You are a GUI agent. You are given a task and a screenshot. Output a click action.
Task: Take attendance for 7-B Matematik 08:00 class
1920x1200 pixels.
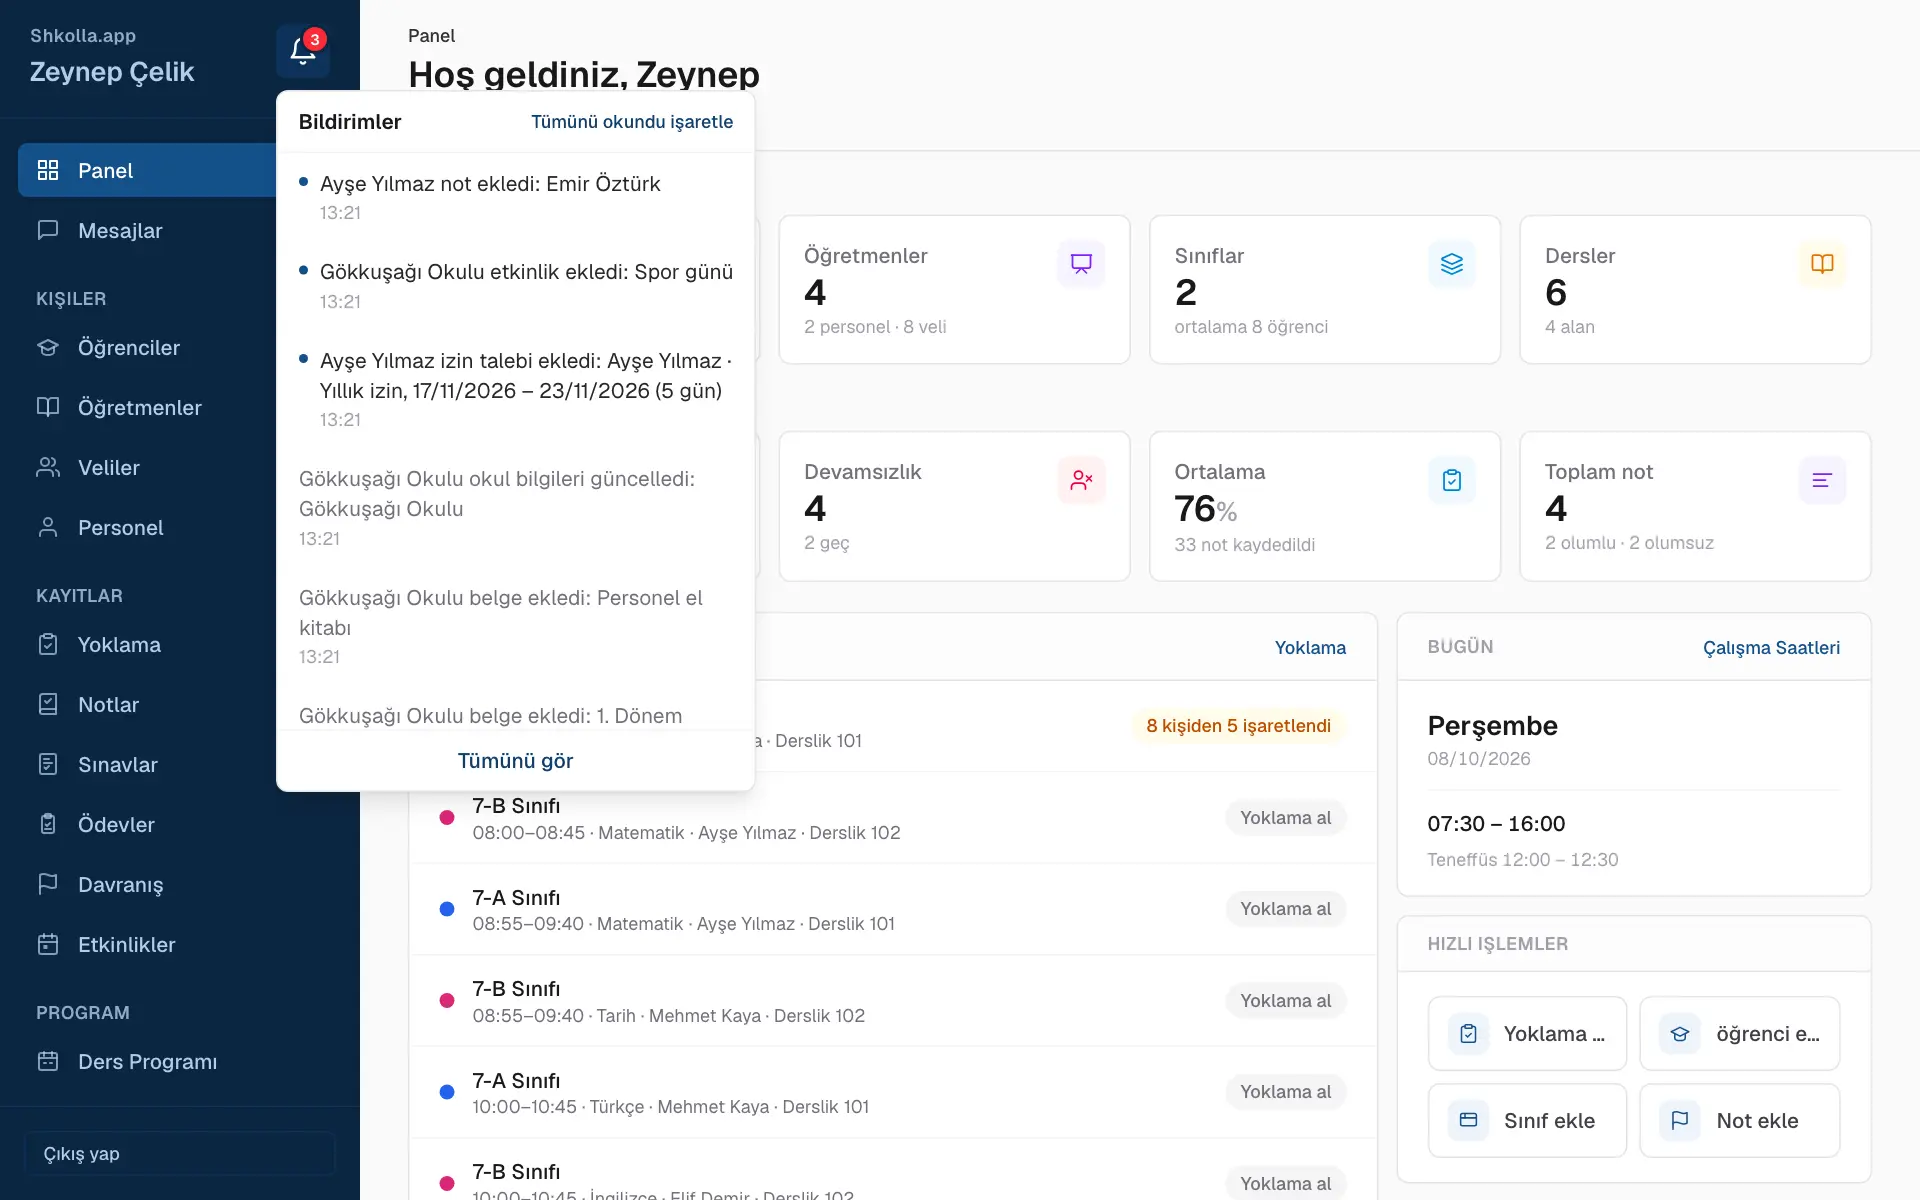tap(1285, 818)
